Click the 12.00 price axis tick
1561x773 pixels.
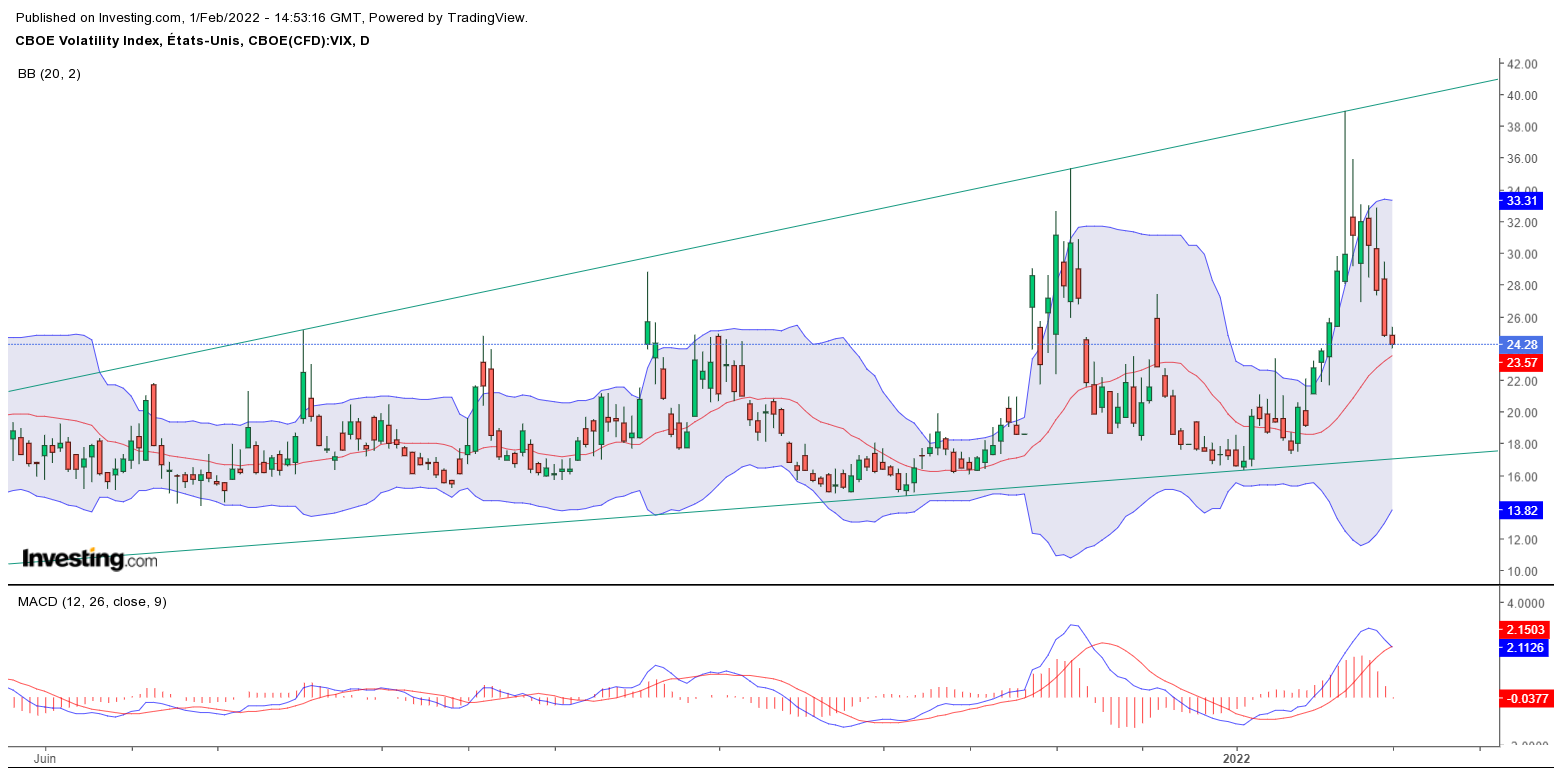tap(1521, 540)
